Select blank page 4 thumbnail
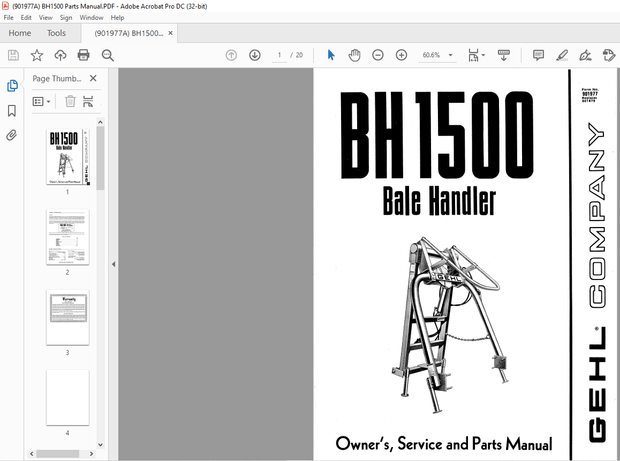This screenshot has width=620, height=461. pos(68,398)
